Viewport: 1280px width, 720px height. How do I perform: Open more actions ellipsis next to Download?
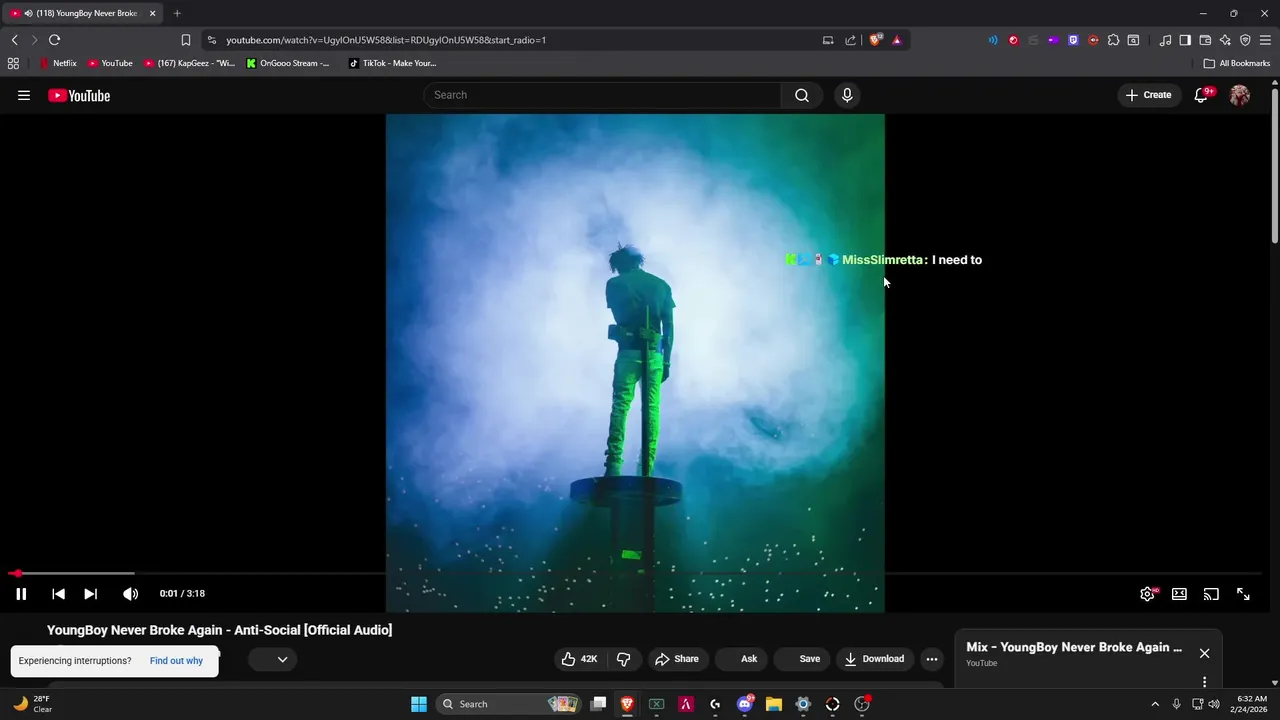pyautogui.click(x=932, y=659)
